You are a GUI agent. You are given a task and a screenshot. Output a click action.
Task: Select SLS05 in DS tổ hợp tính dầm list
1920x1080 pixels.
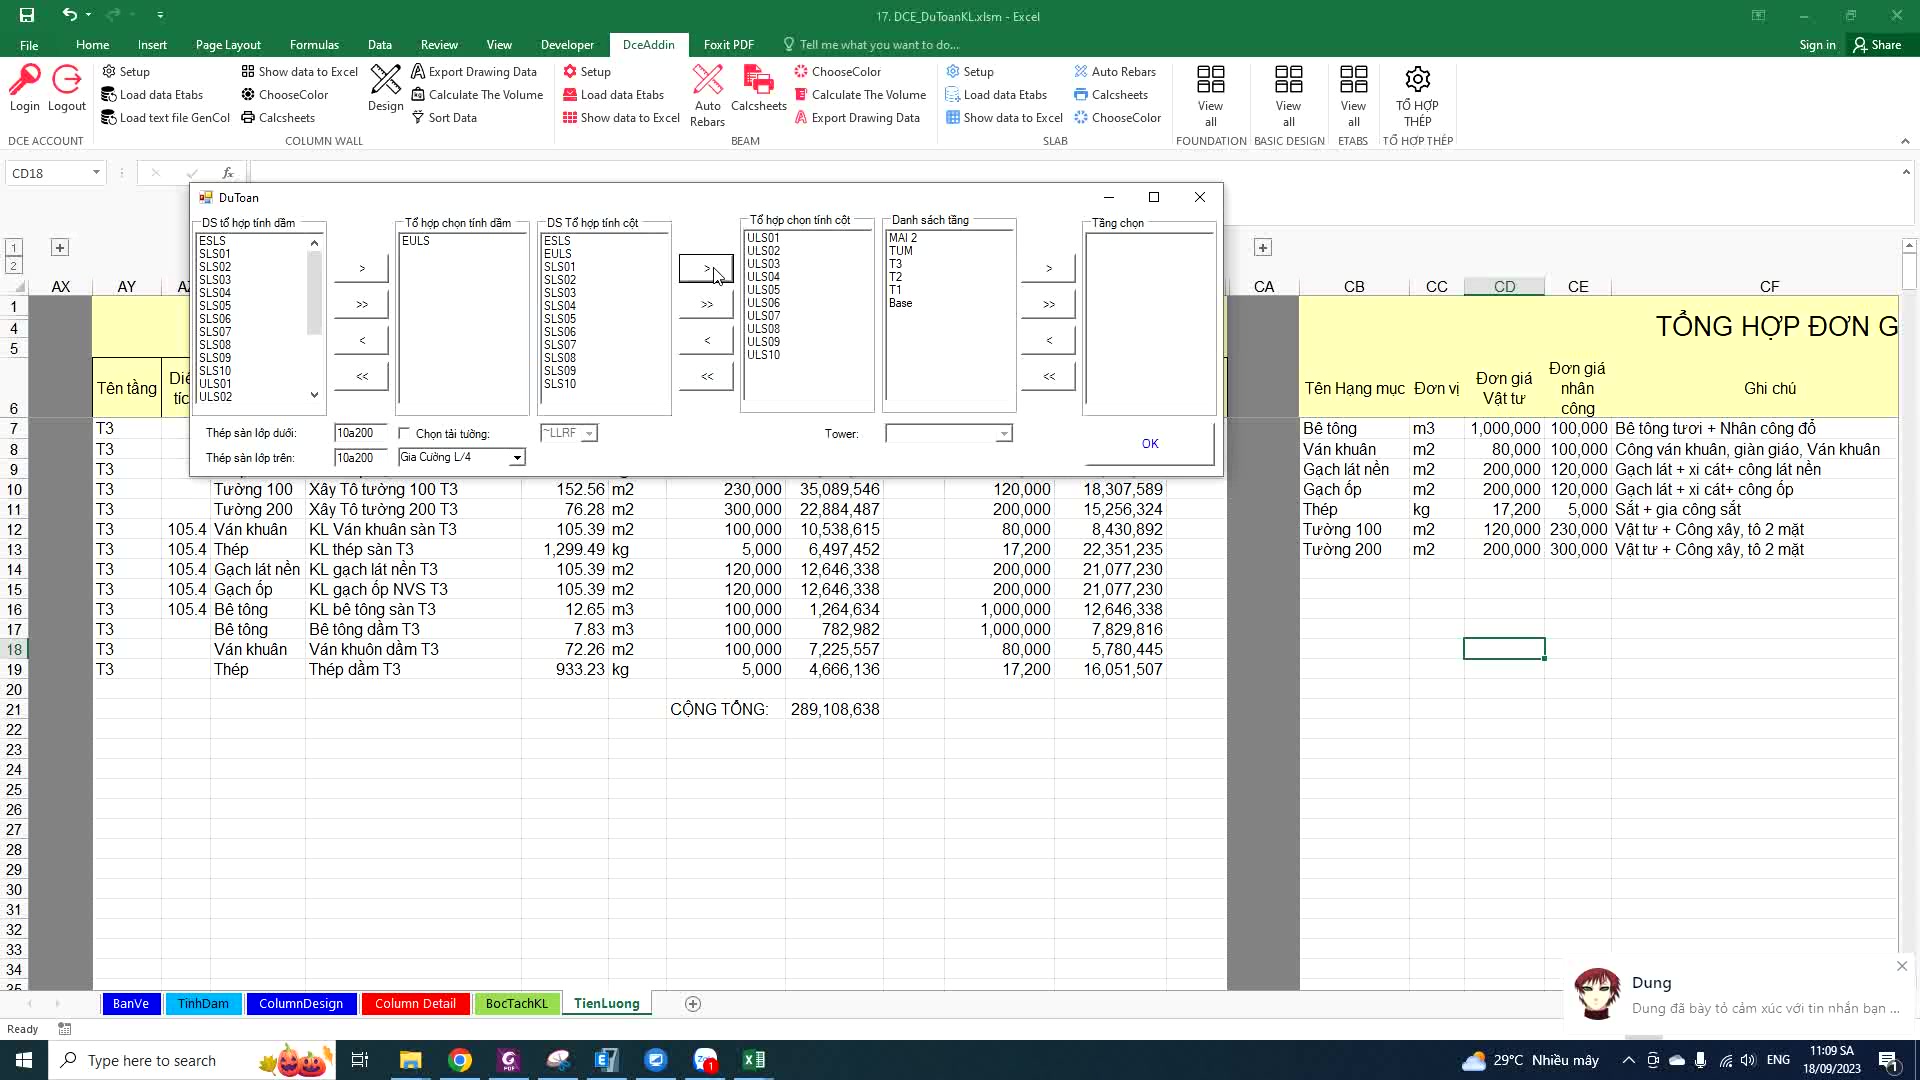[215, 306]
